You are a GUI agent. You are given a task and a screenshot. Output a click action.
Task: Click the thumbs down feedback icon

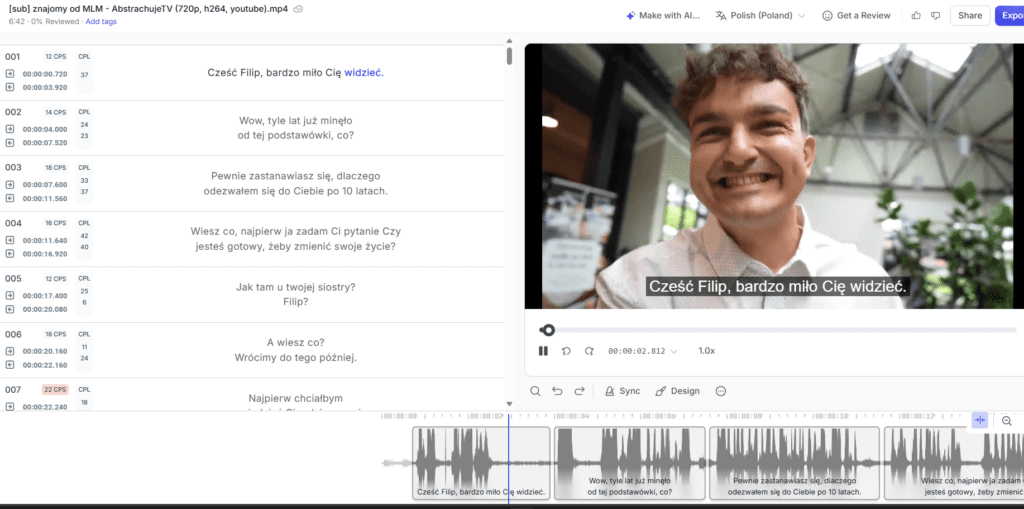pyautogui.click(x=936, y=16)
